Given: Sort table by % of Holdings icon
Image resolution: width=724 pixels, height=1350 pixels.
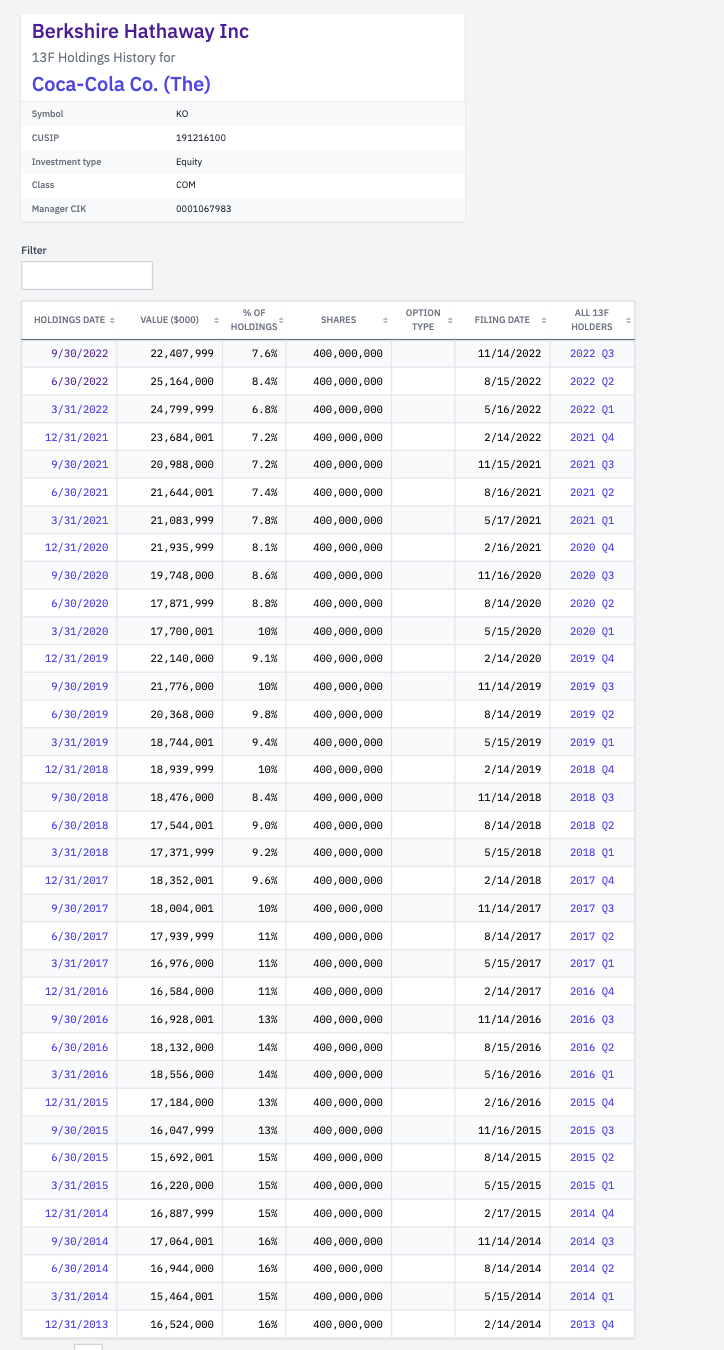Looking at the screenshot, I should pos(281,320).
